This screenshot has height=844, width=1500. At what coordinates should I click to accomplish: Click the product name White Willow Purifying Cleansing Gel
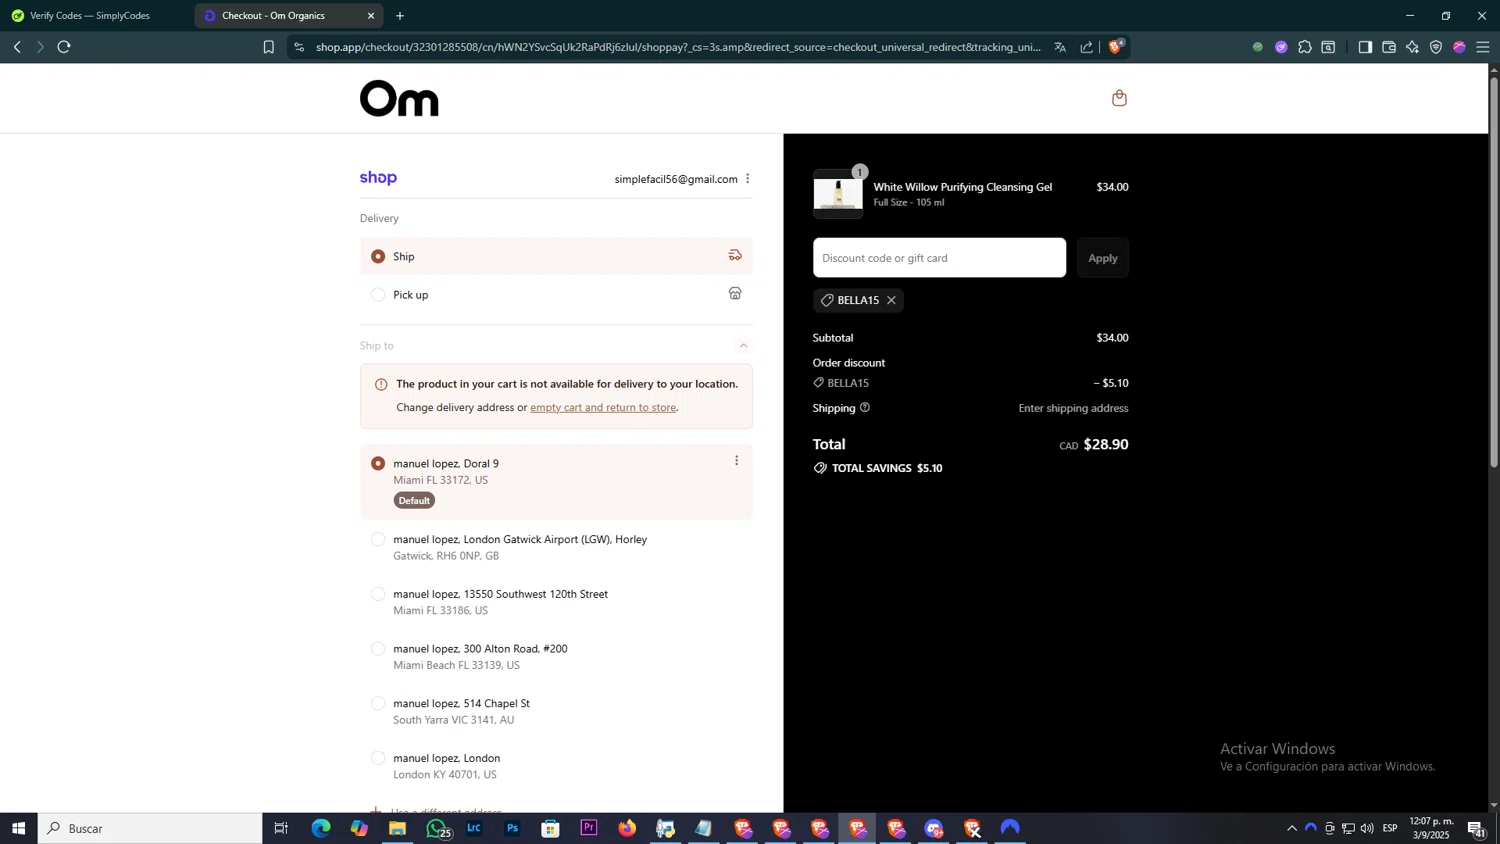click(963, 187)
